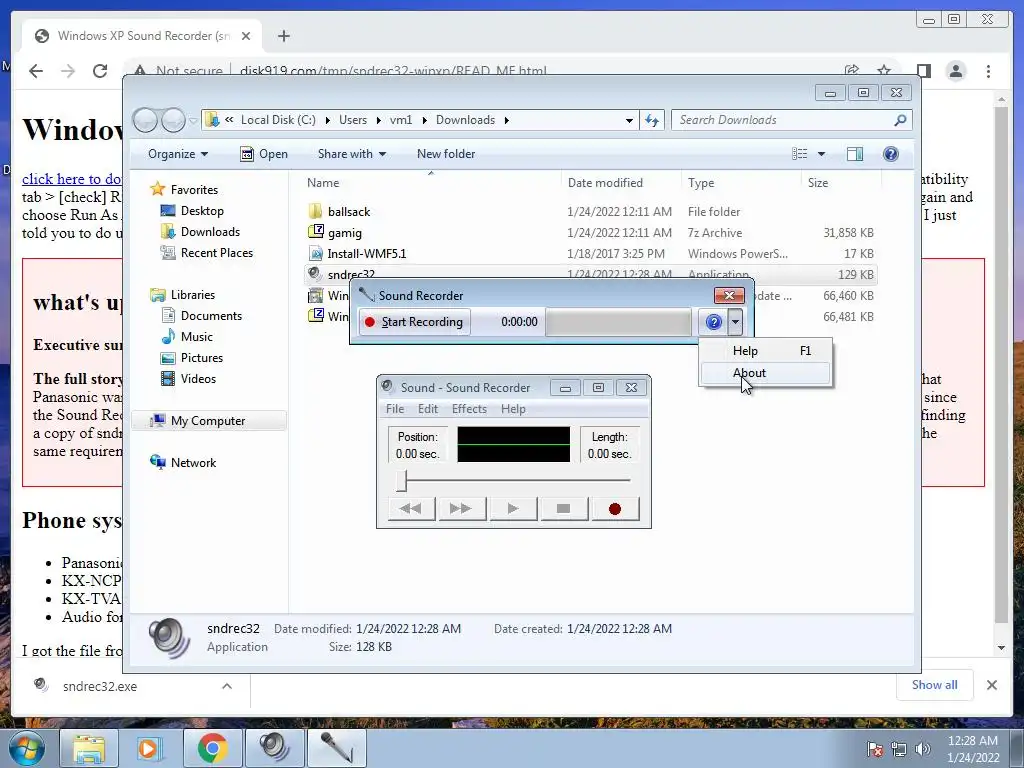Click the play button in Sound Recorder

click(x=513, y=509)
